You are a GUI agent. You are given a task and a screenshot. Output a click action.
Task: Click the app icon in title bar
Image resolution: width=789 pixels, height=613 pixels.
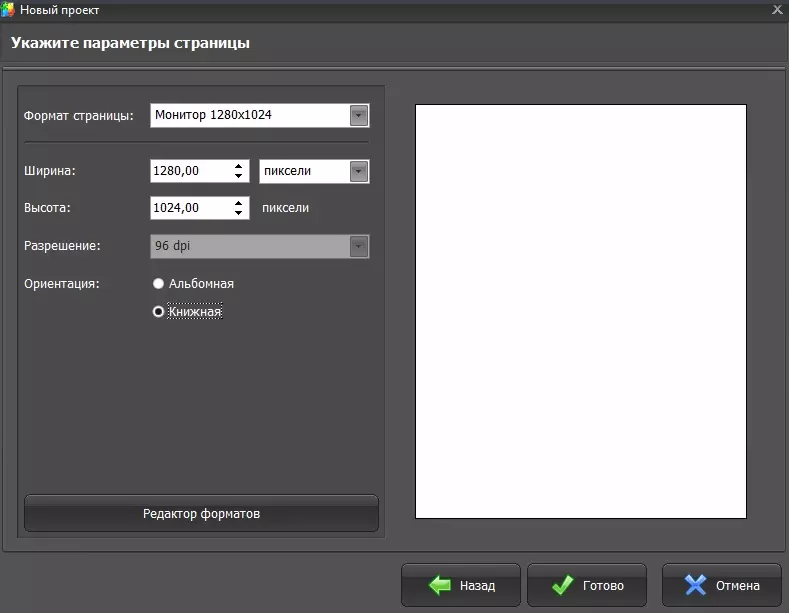[x=8, y=10]
